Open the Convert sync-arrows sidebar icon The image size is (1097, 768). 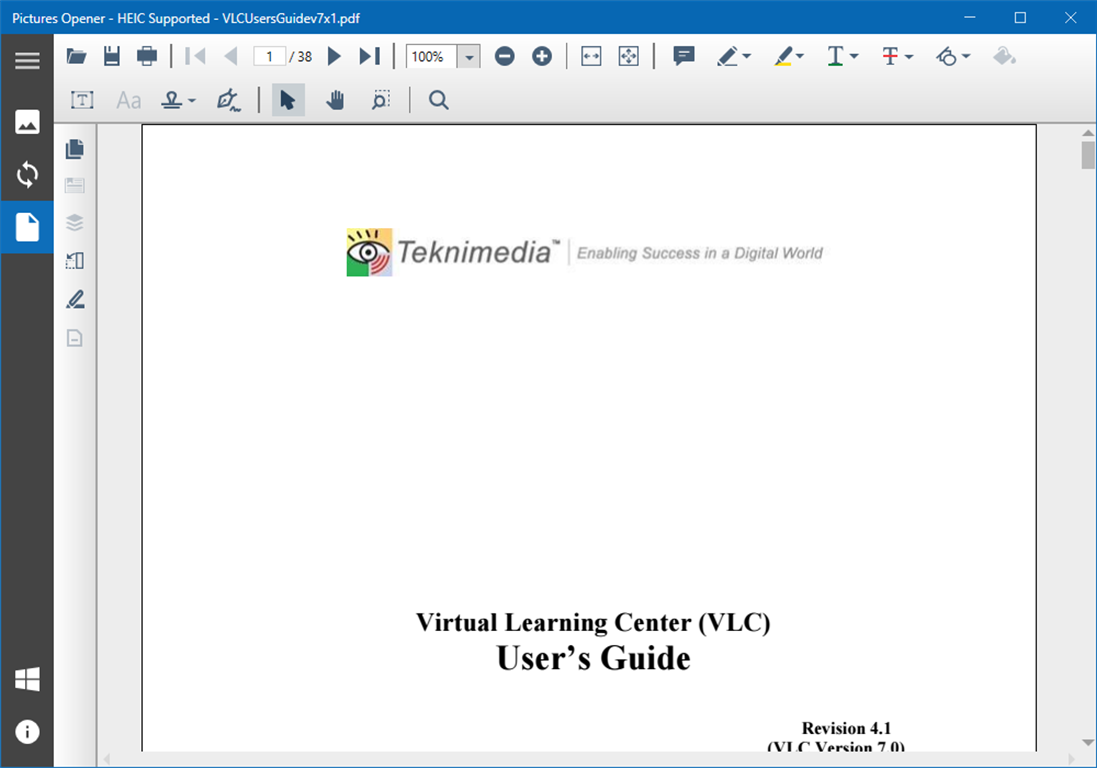[27, 174]
